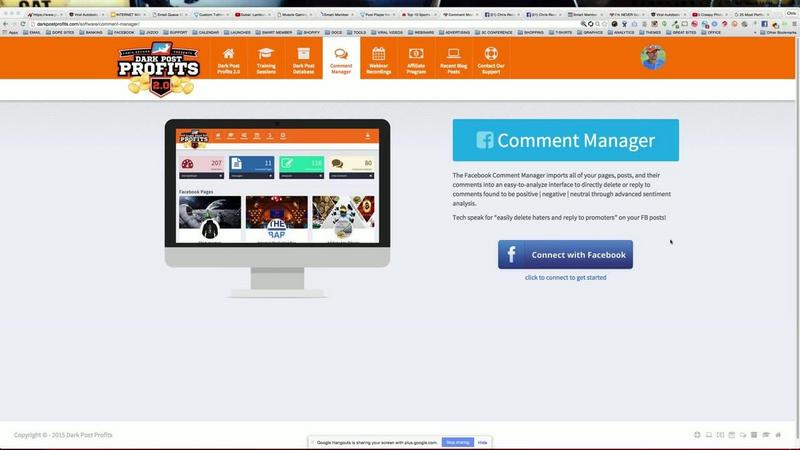800x450 pixels.
Task: Click 'Copyright © - 2015 Dark Post Profits' text
Action: [x=63, y=435]
